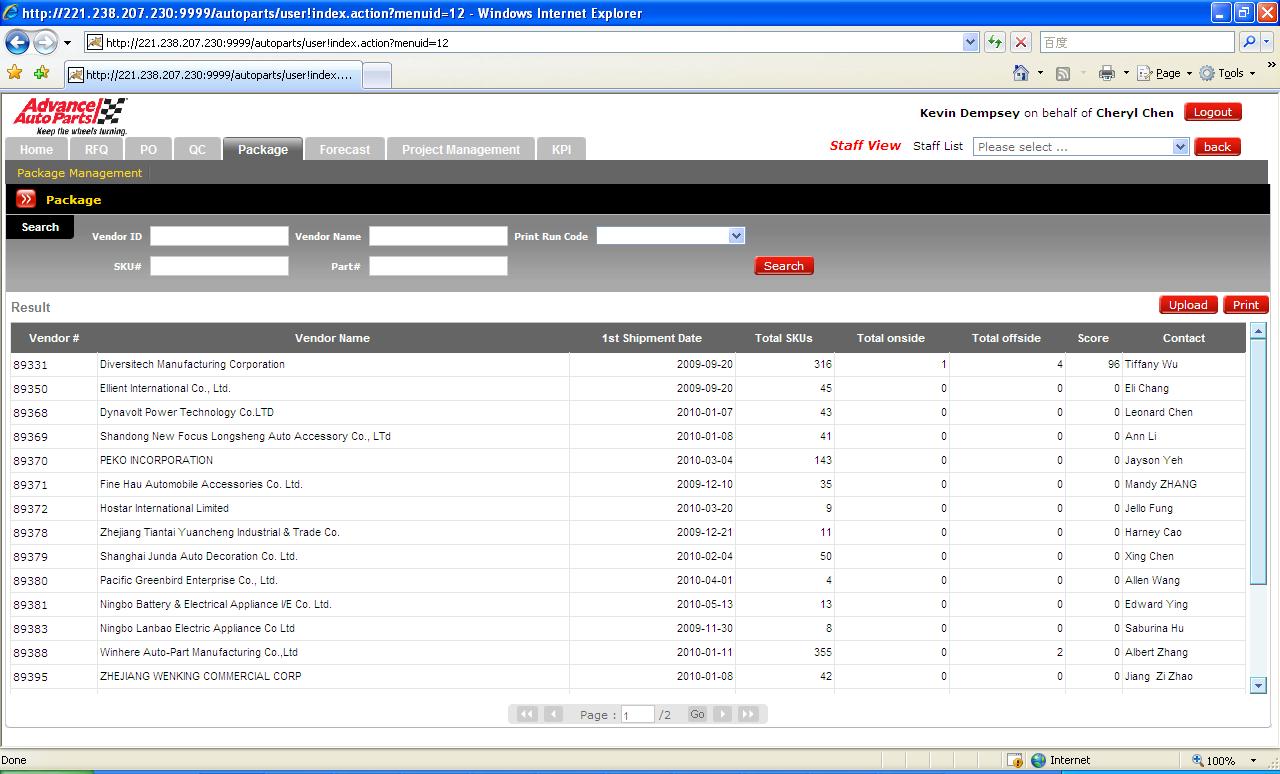Click the results table scroll down arrow

tap(1258, 685)
